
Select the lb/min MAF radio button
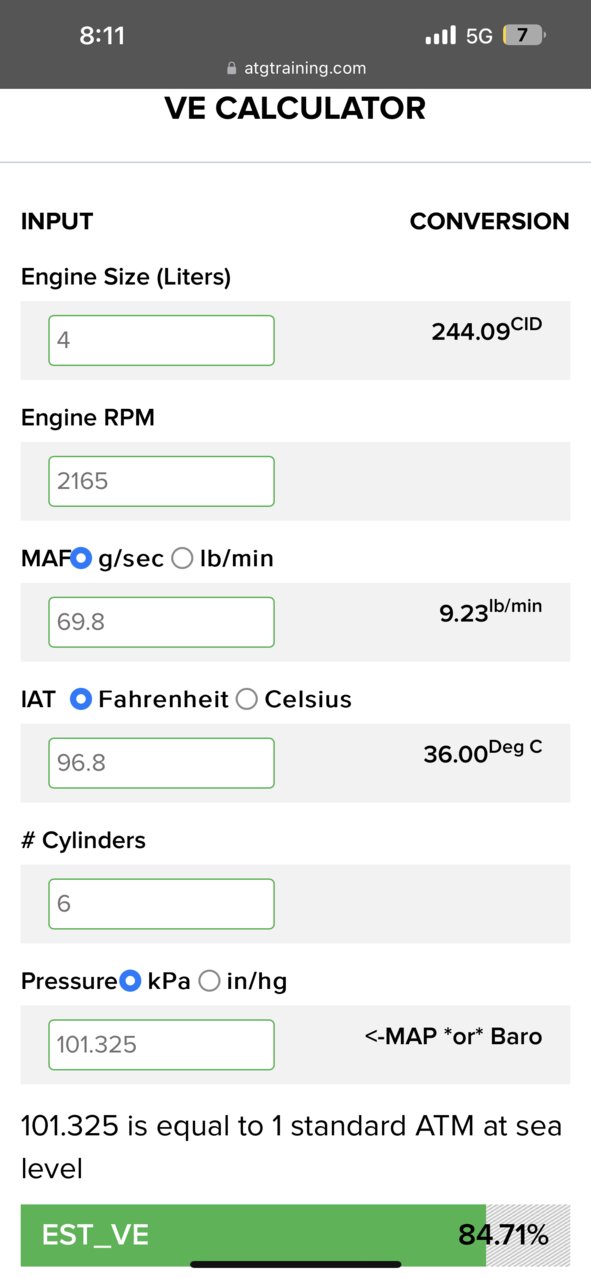coord(182,559)
